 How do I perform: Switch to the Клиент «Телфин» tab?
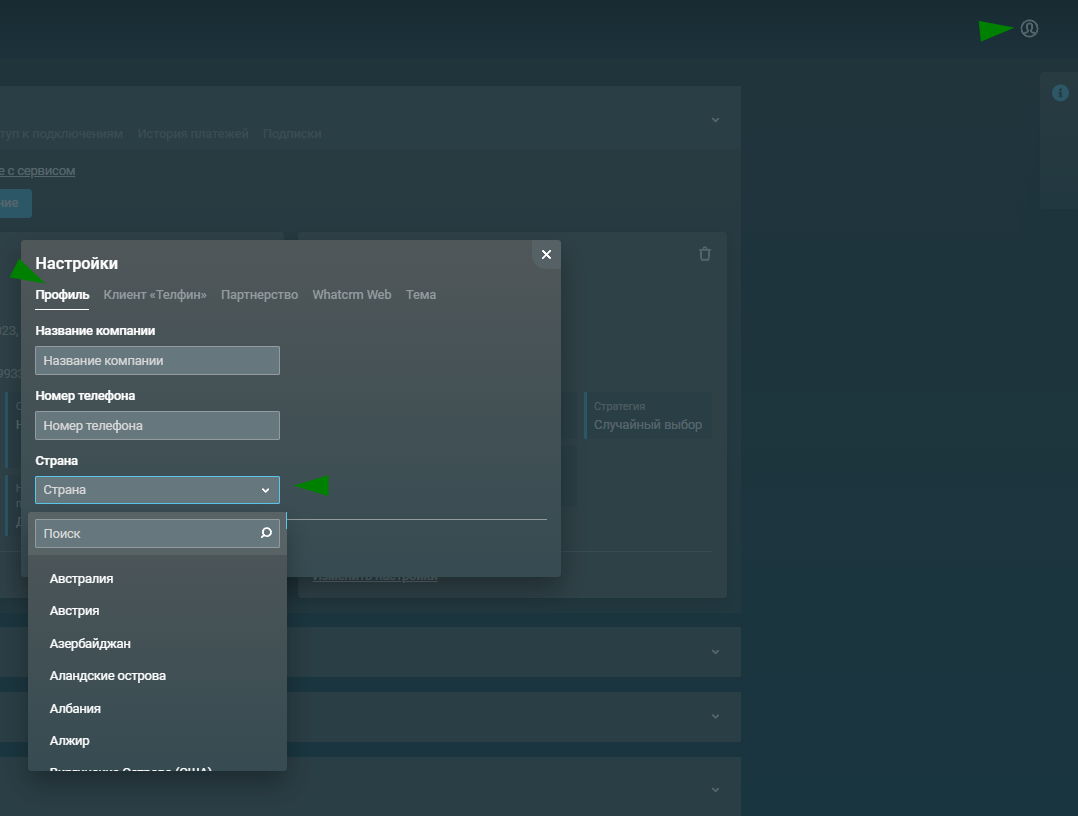click(x=155, y=295)
